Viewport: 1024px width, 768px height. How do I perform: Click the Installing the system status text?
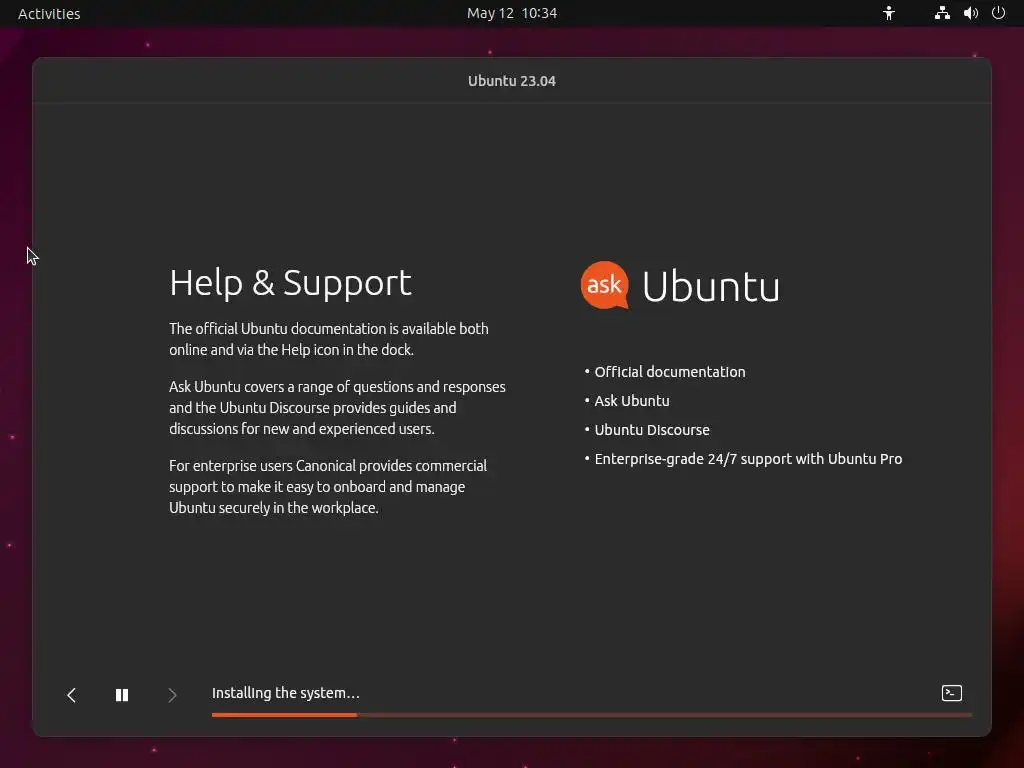pyautogui.click(x=285, y=693)
